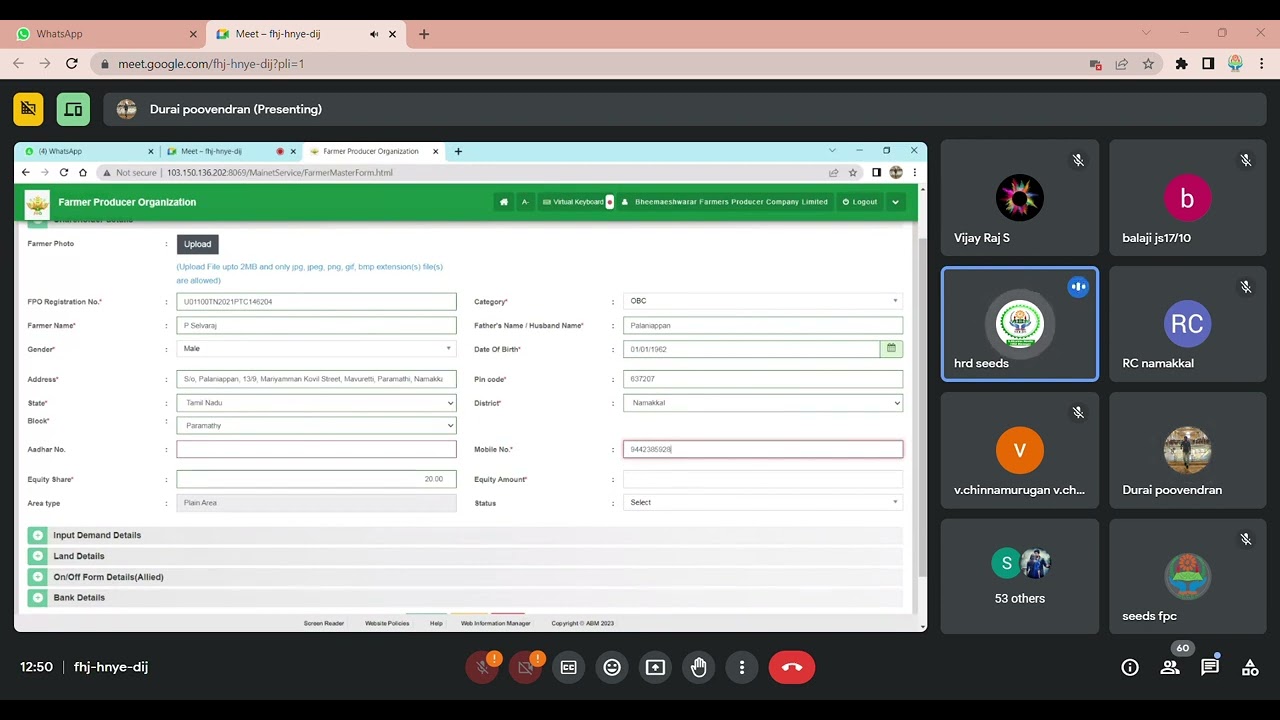Click Bheemaeshwarar Farmers Producer Company Limited

pos(725,202)
